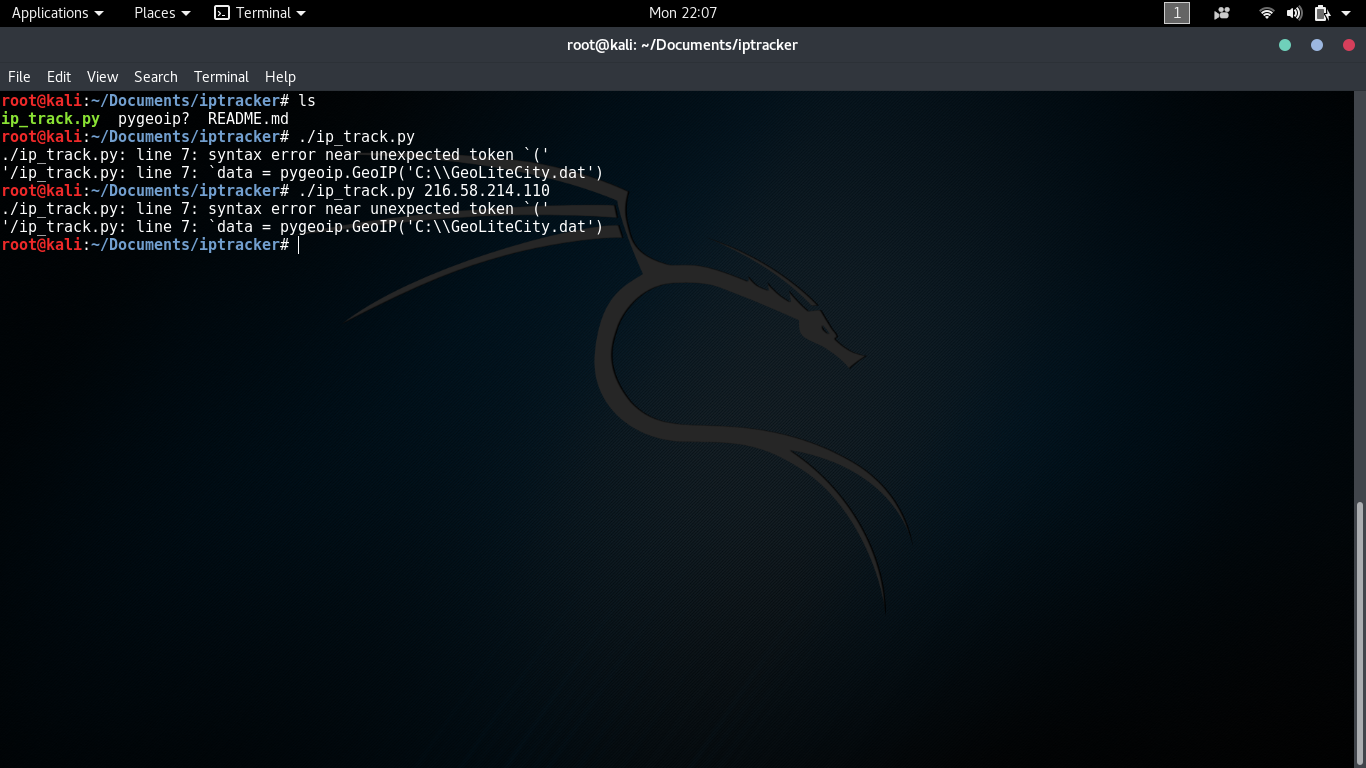Open the Terminal menu in menu bar

point(221,77)
